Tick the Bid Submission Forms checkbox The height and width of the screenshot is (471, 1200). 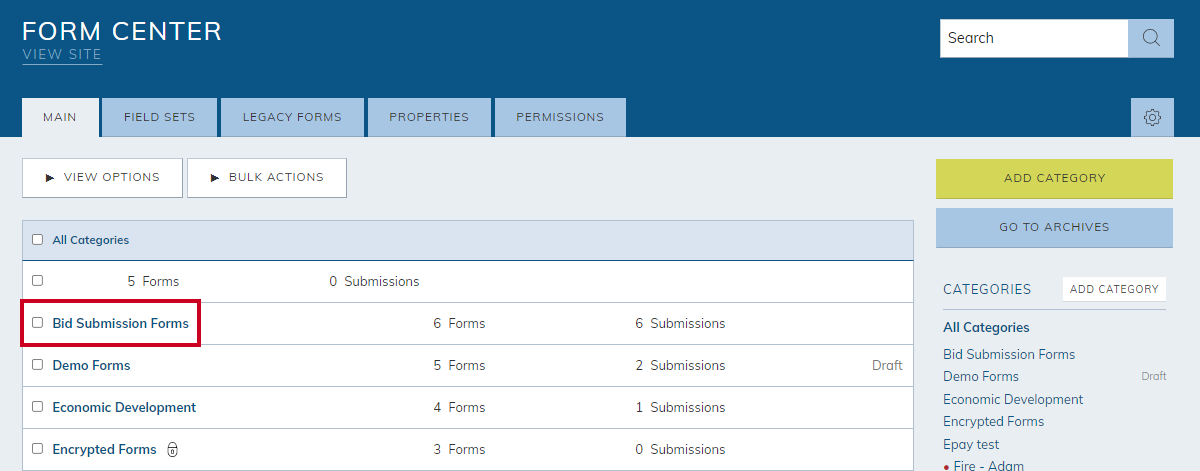coord(38,323)
